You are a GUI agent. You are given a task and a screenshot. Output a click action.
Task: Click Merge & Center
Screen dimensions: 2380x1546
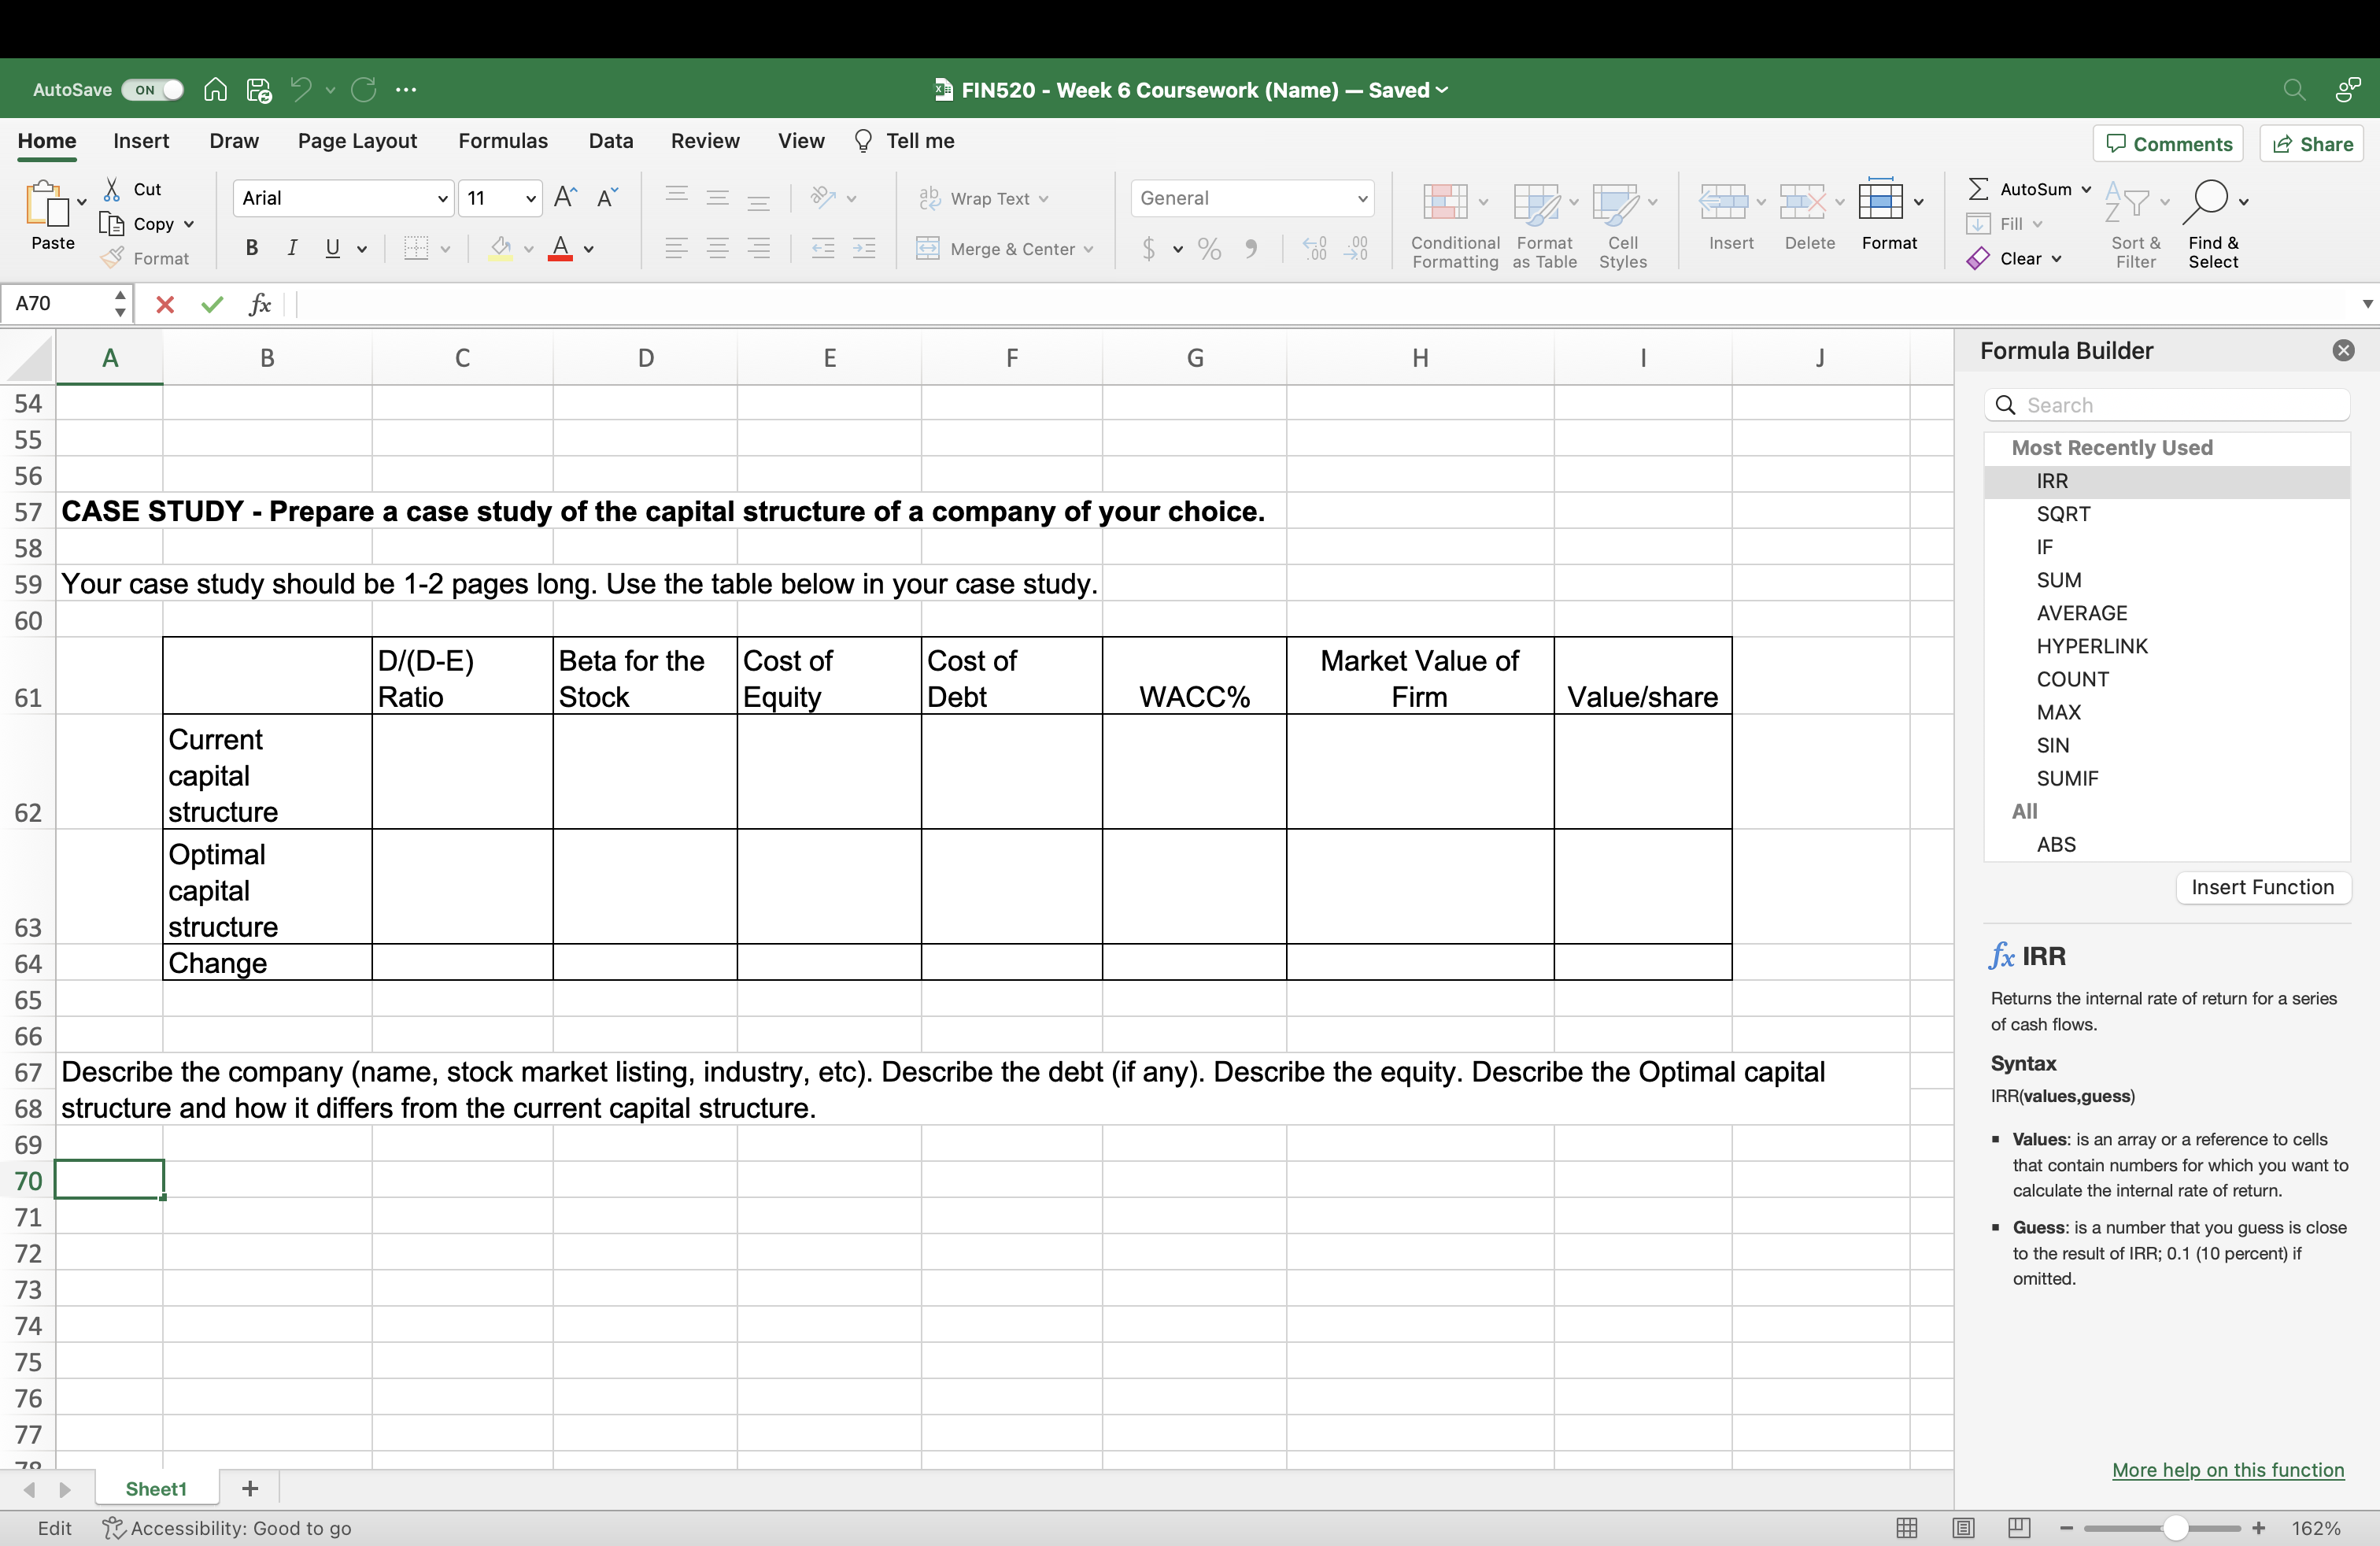1005,248
